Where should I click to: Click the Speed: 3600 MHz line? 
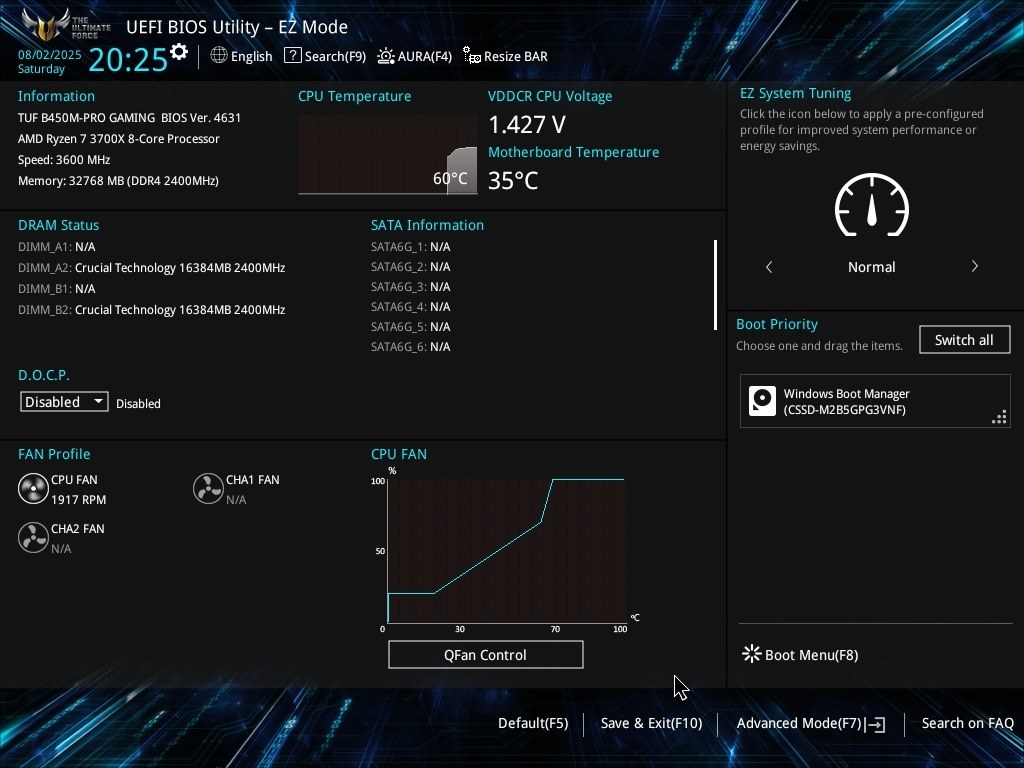coord(64,160)
